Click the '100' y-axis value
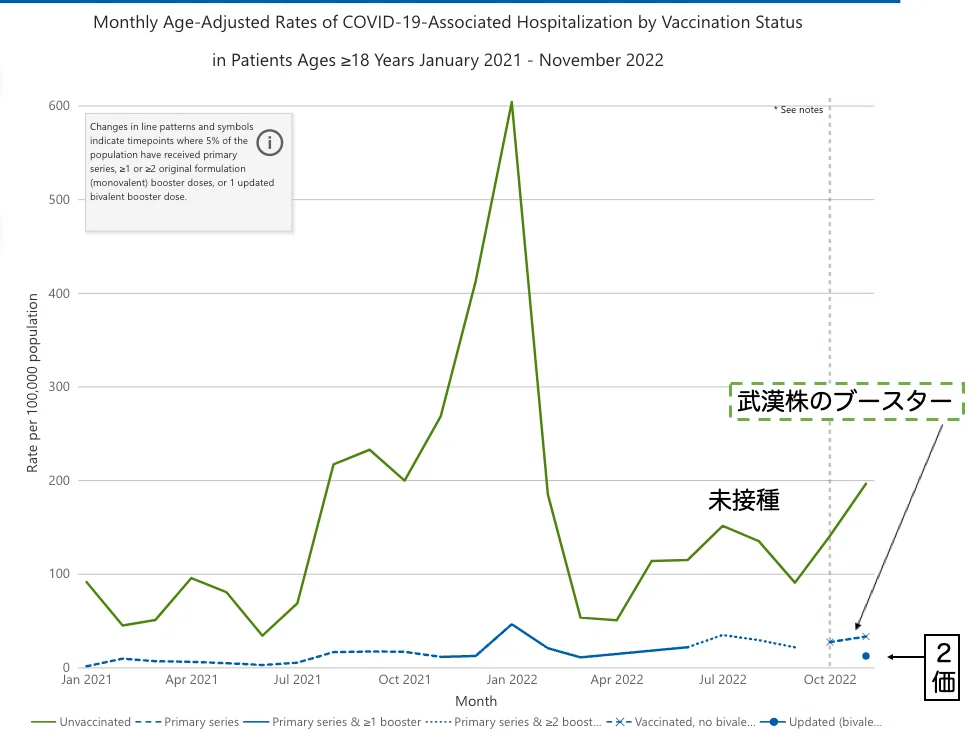 click(59, 574)
